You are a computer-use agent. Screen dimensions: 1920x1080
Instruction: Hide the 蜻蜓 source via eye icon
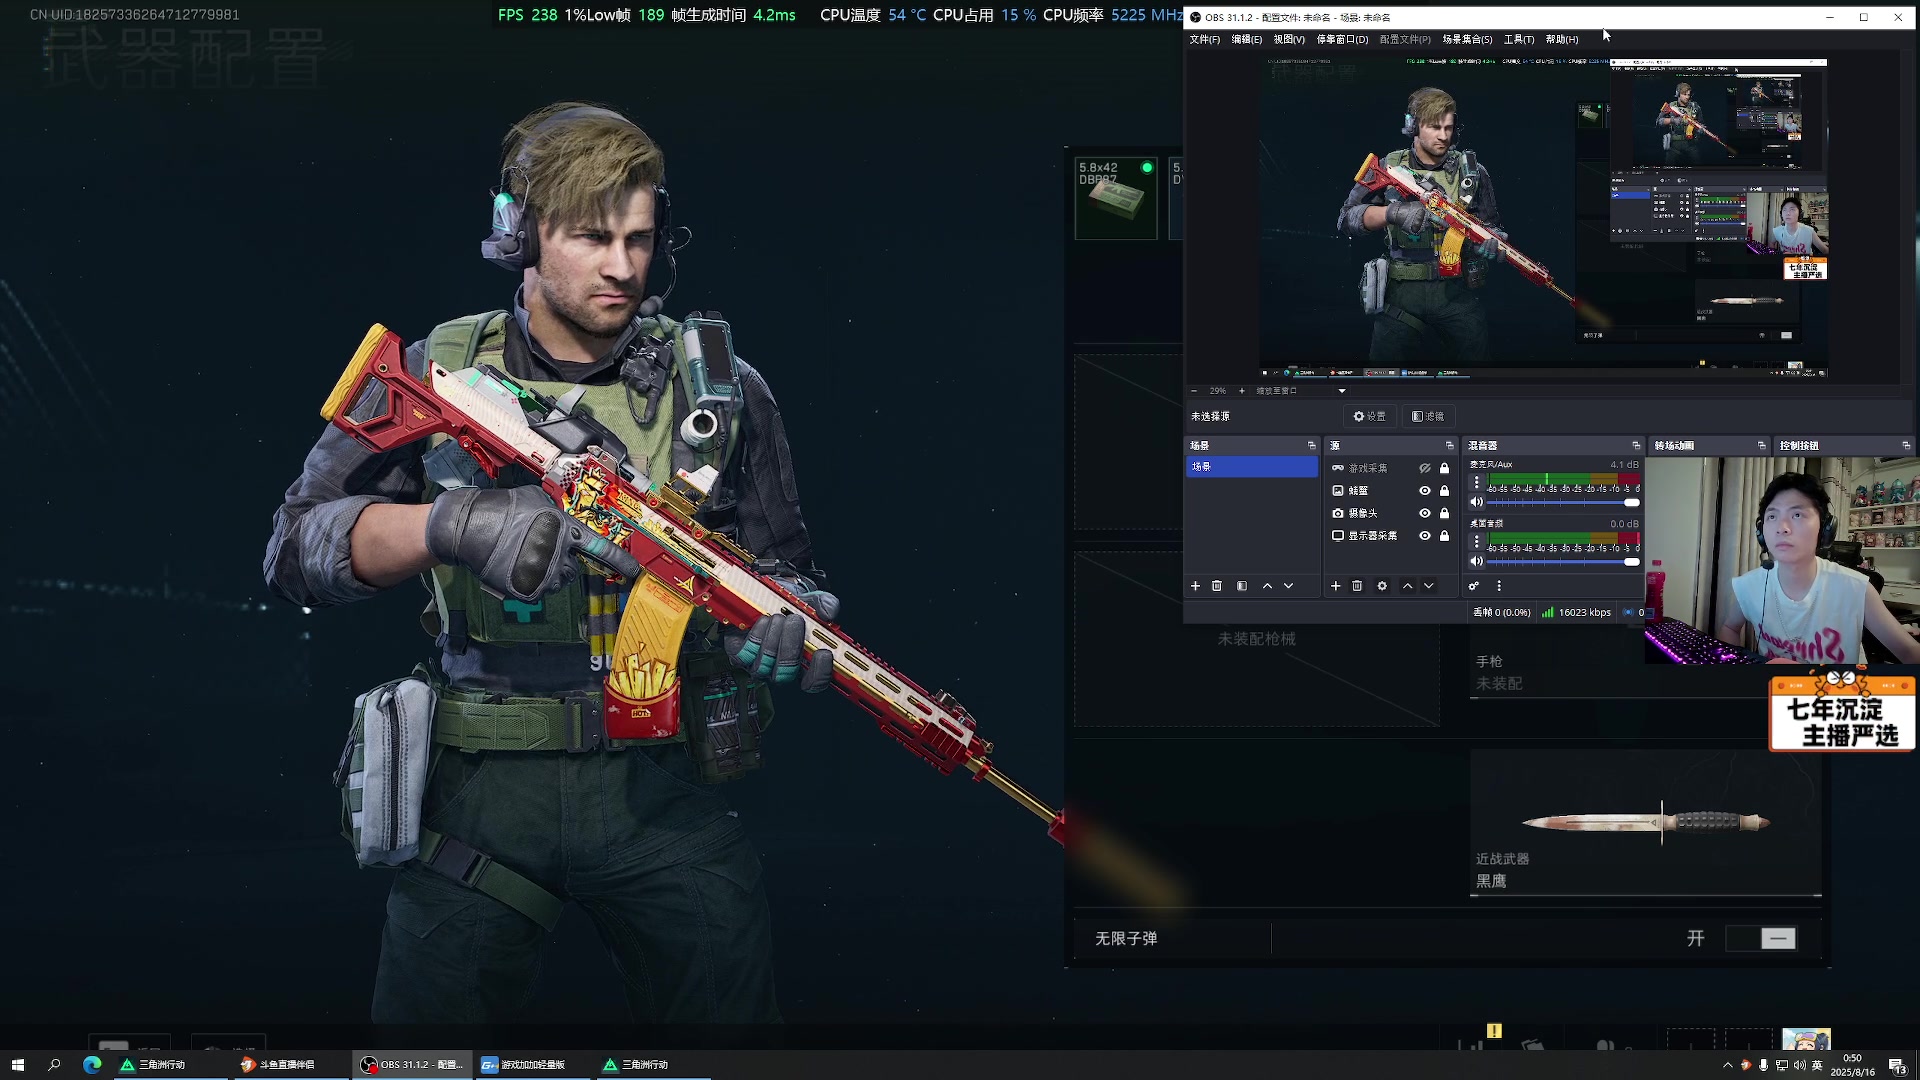click(1425, 491)
